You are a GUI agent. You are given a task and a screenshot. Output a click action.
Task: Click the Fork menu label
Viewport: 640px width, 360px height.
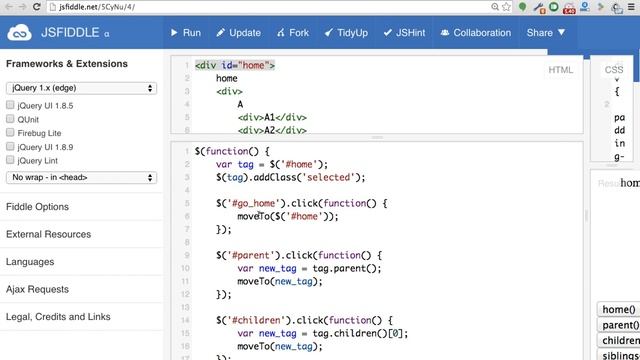[299, 33]
